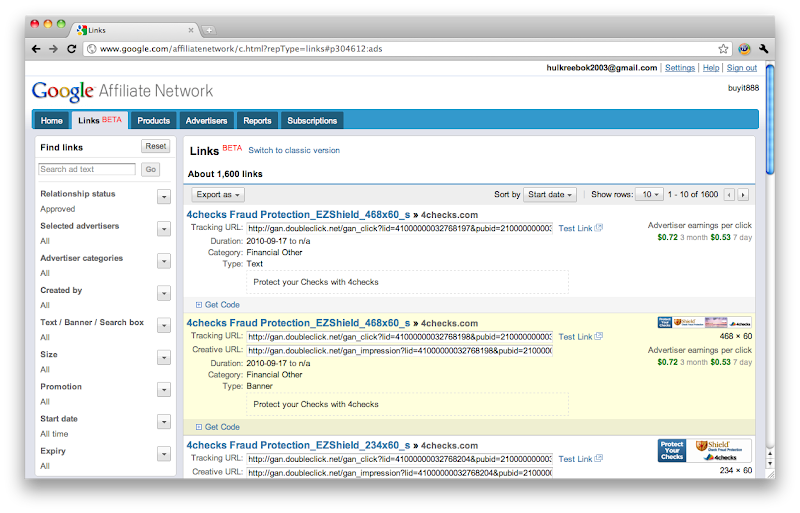Screen dimensions: 800x513
Task: Go to next page of results arrow
Action: pos(743,195)
